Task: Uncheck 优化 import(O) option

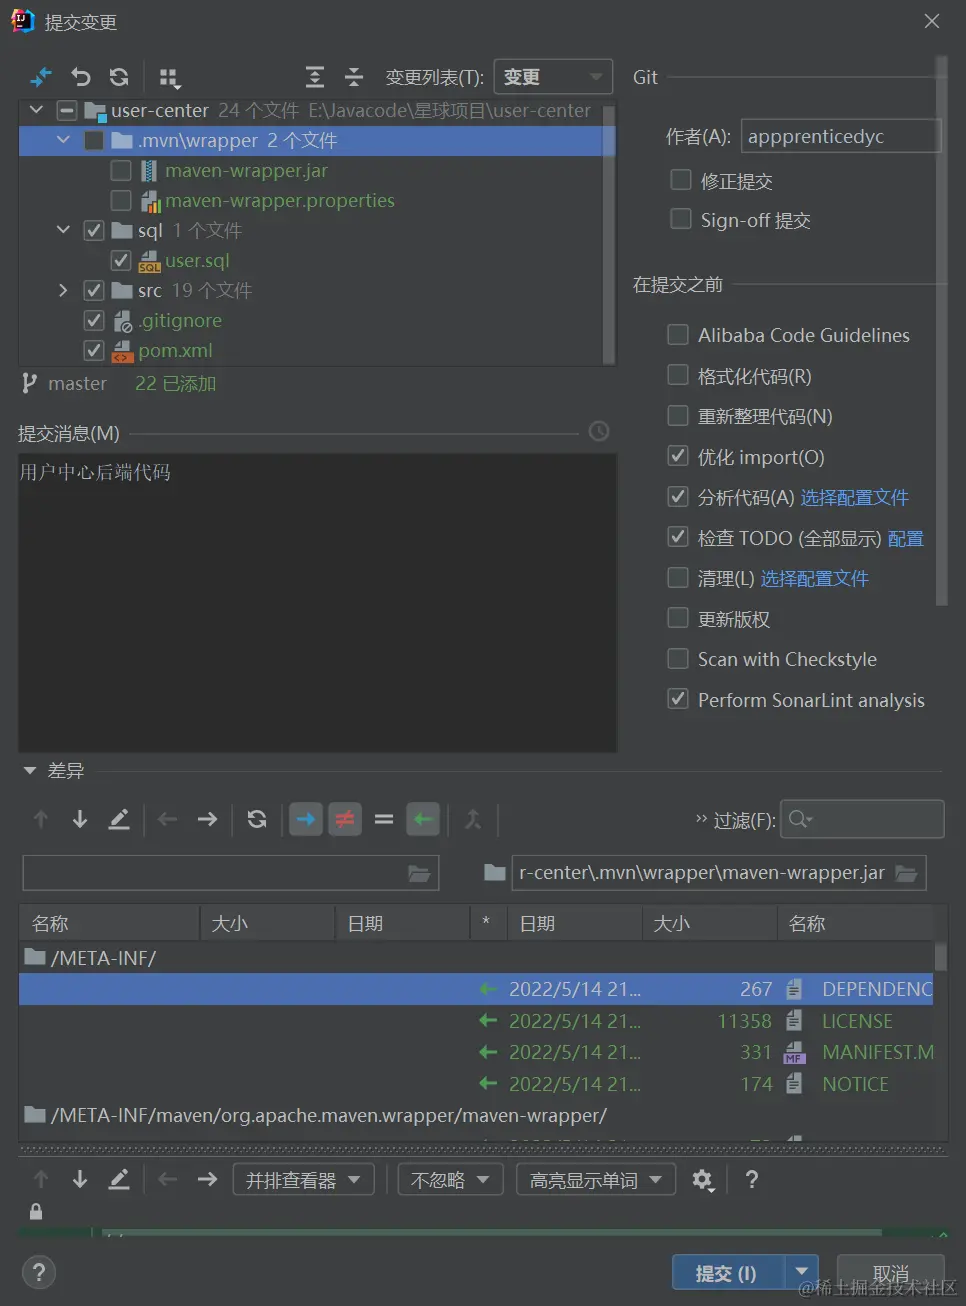Action: tap(678, 455)
